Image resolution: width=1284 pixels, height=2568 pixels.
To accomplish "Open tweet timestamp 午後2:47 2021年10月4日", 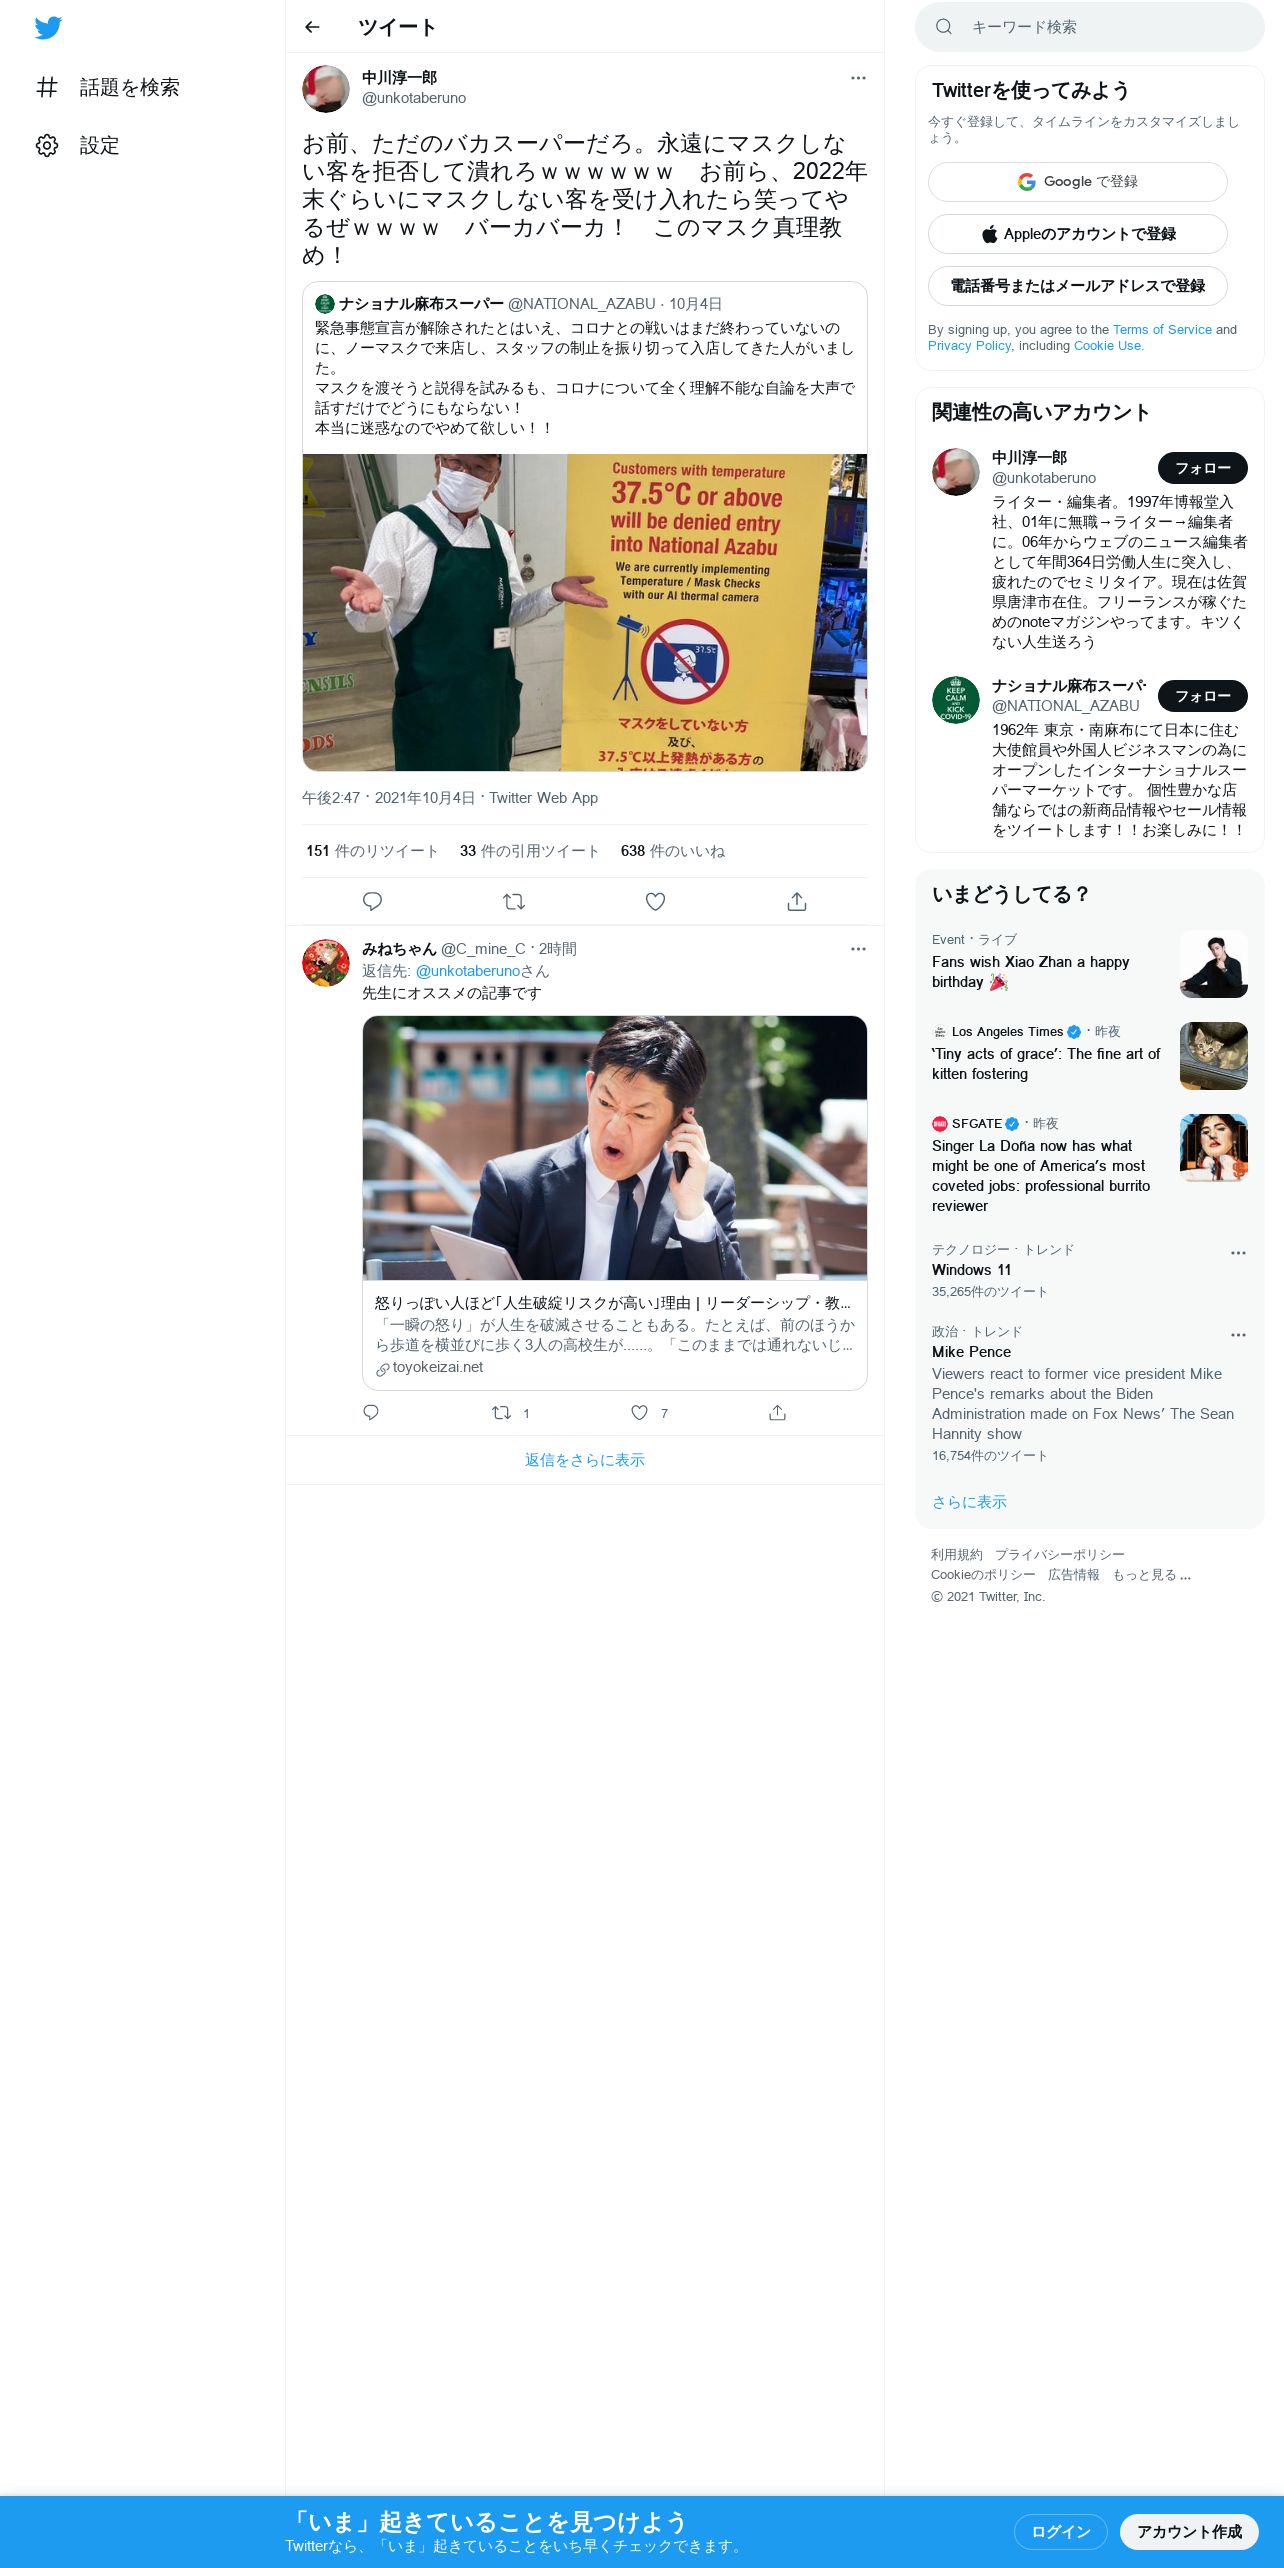I will (x=388, y=798).
